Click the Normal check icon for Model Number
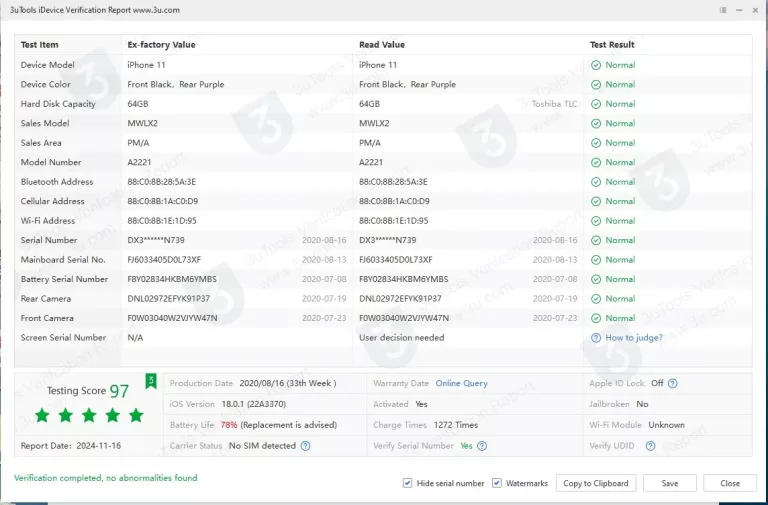 pos(596,163)
